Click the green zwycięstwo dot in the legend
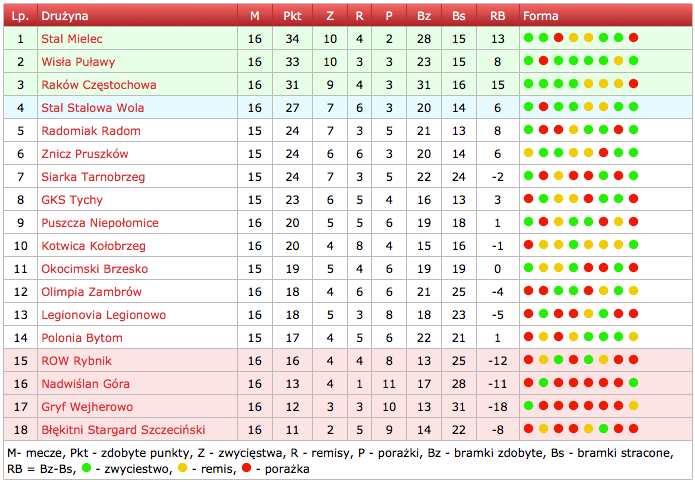 tap(88, 469)
